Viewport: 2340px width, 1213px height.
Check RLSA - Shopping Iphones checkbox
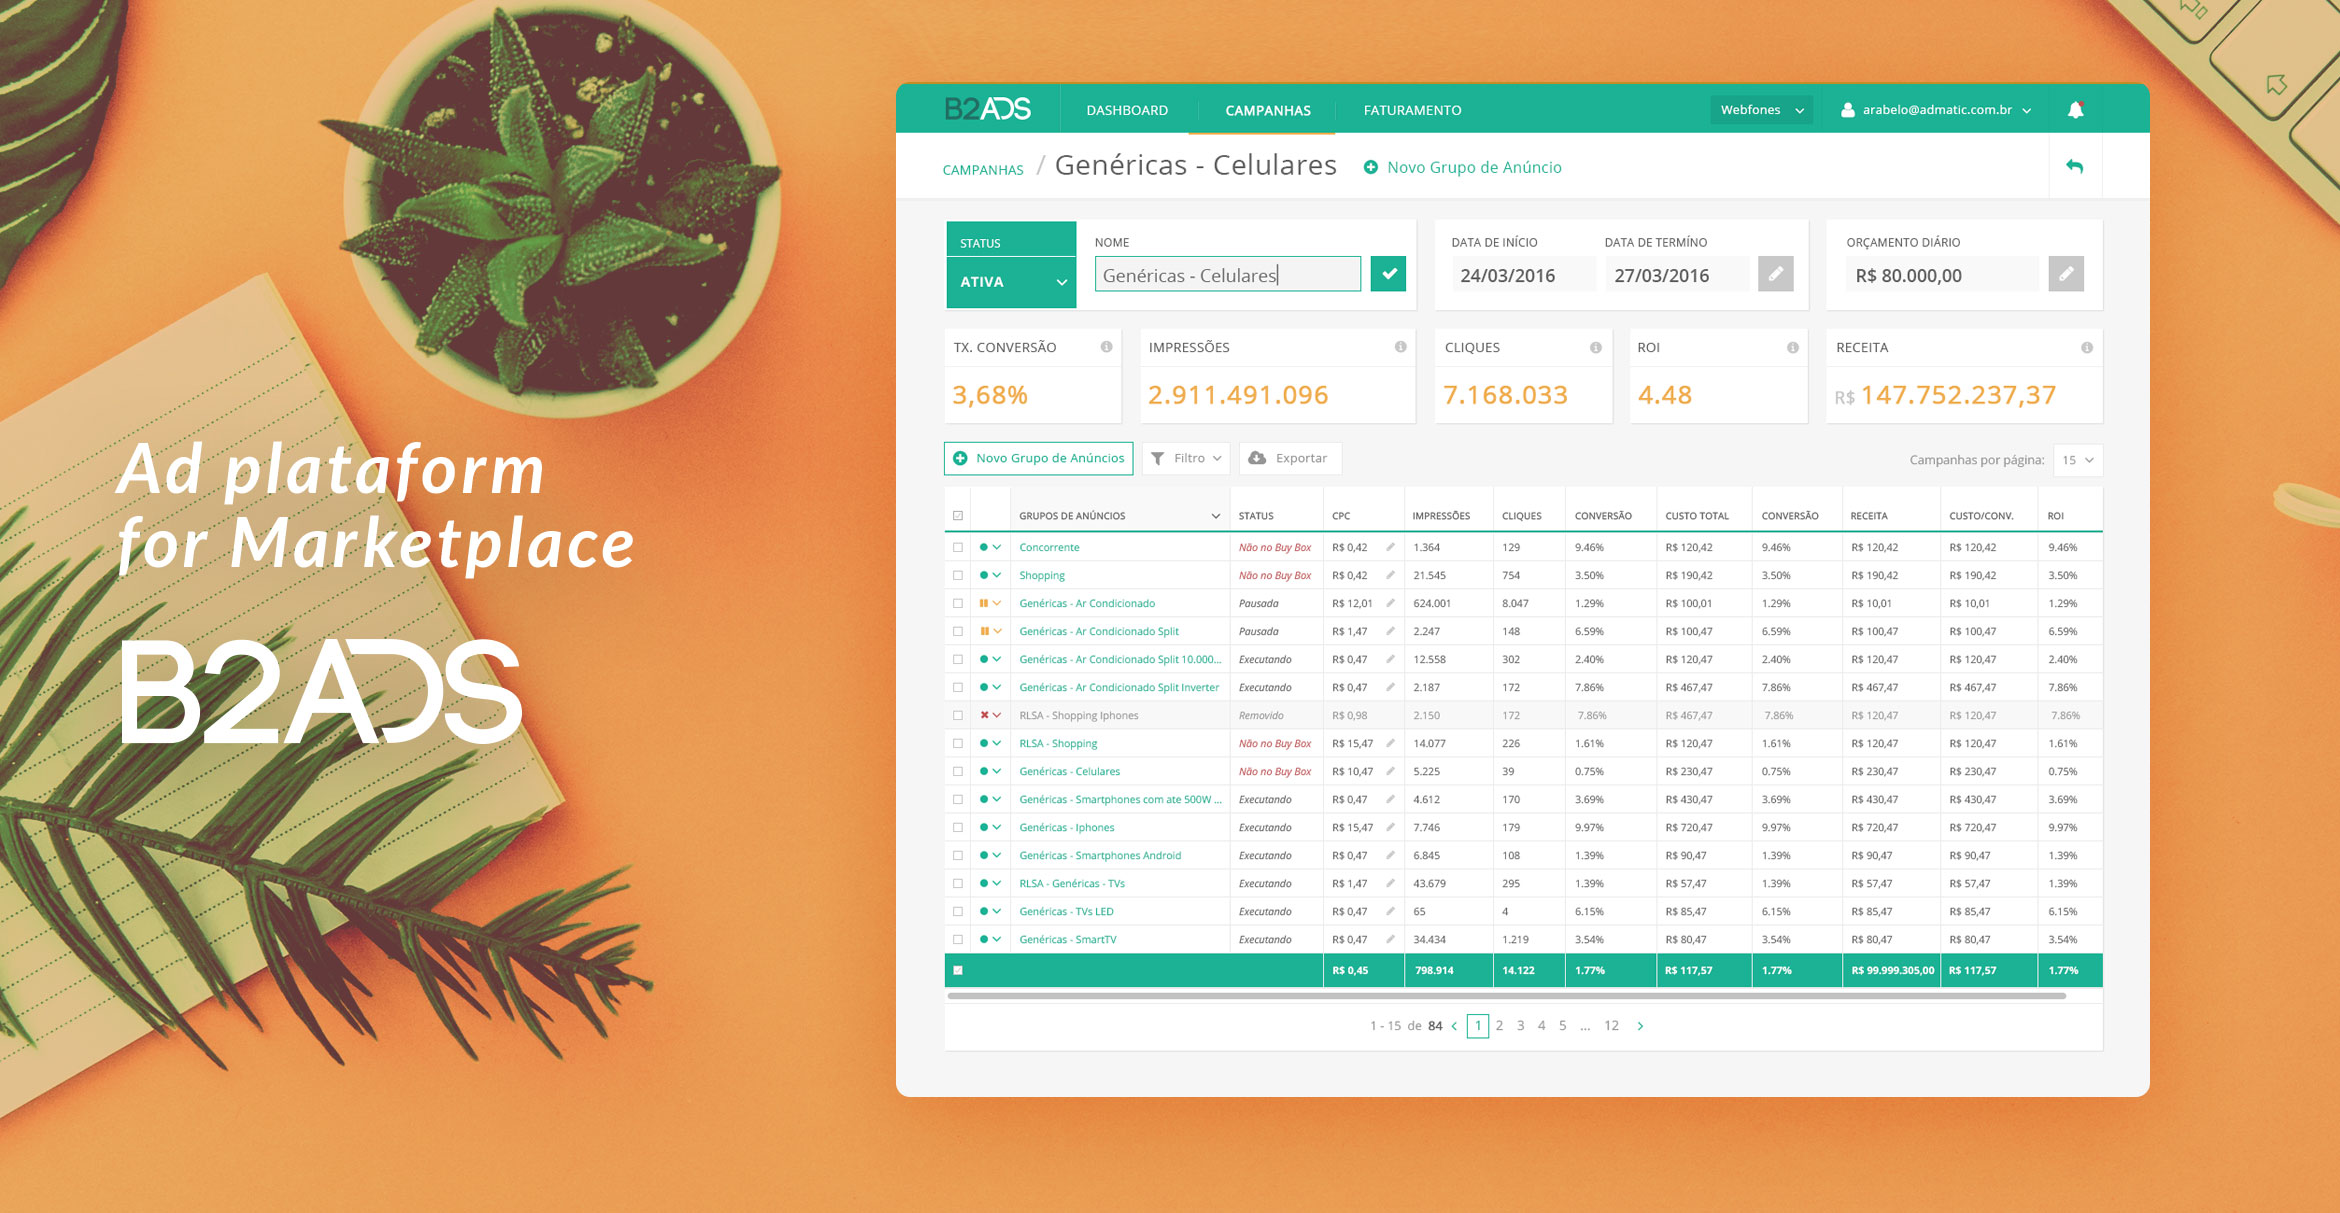click(958, 715)
